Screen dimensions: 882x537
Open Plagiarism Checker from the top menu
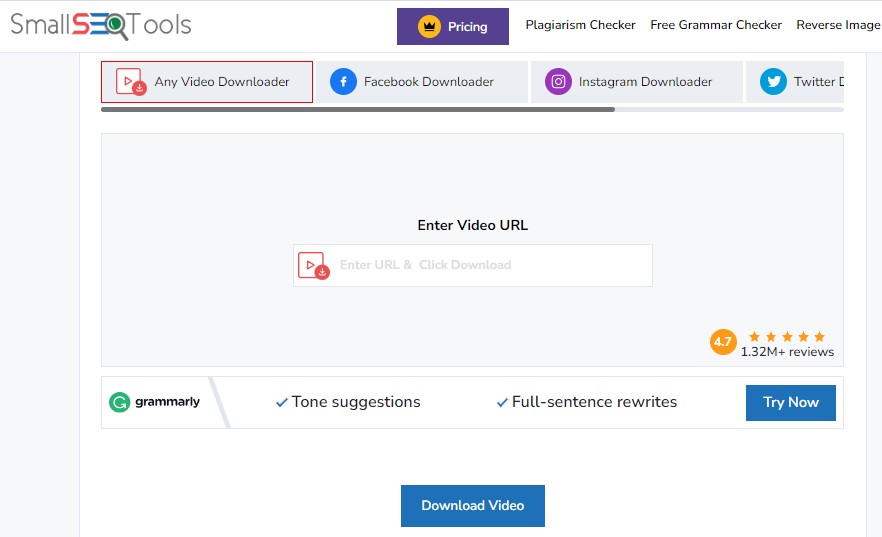click(580, 25)
